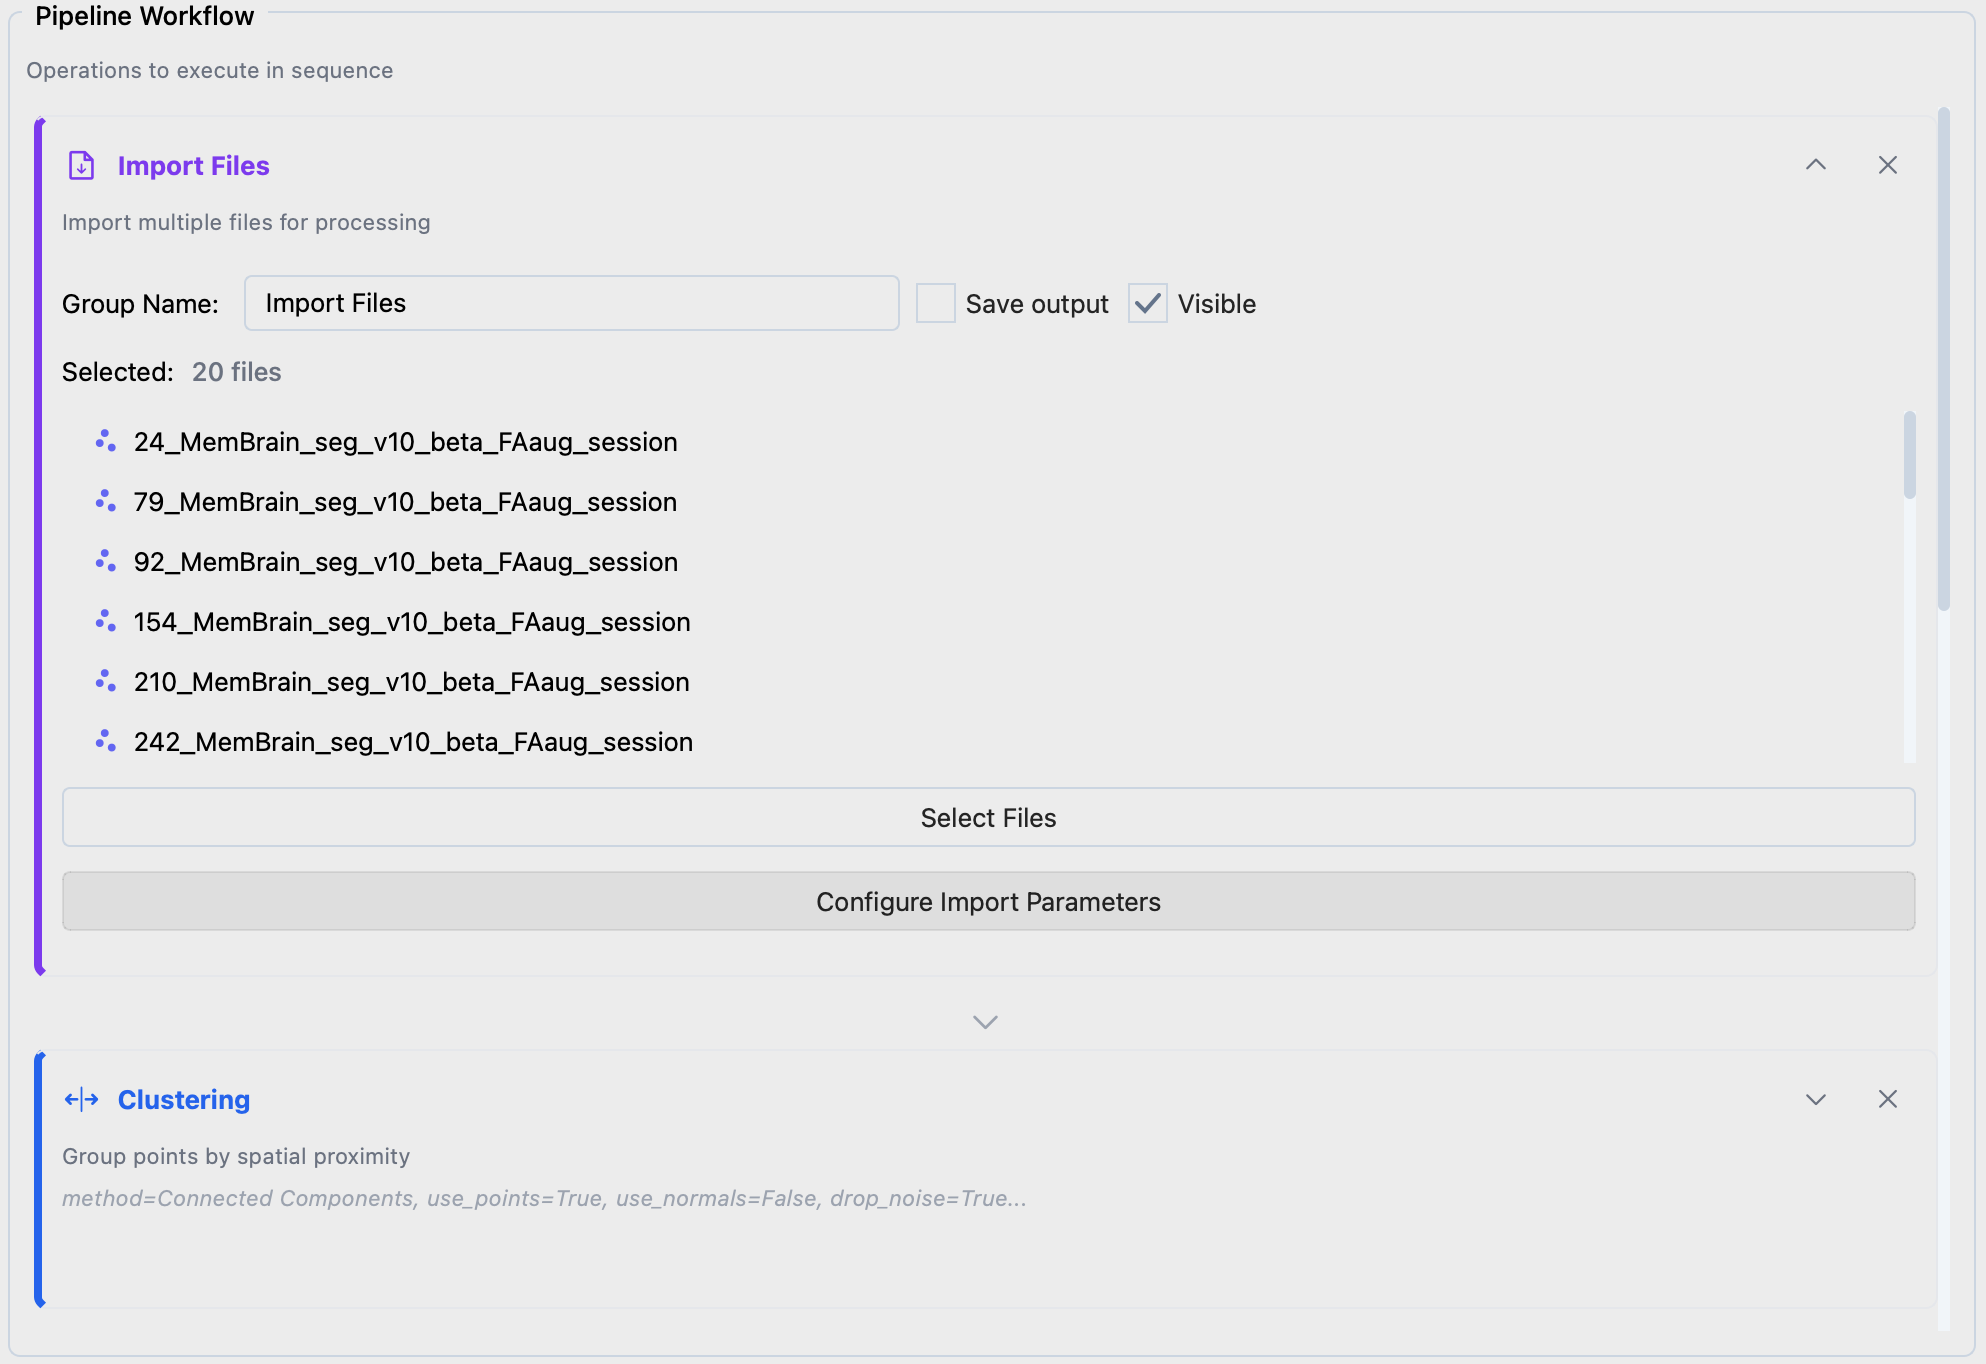The image size is (1986, 1364).
Task: Click the pipeline workflow vertical scrollbar
Action: [x=1943, y=360]
